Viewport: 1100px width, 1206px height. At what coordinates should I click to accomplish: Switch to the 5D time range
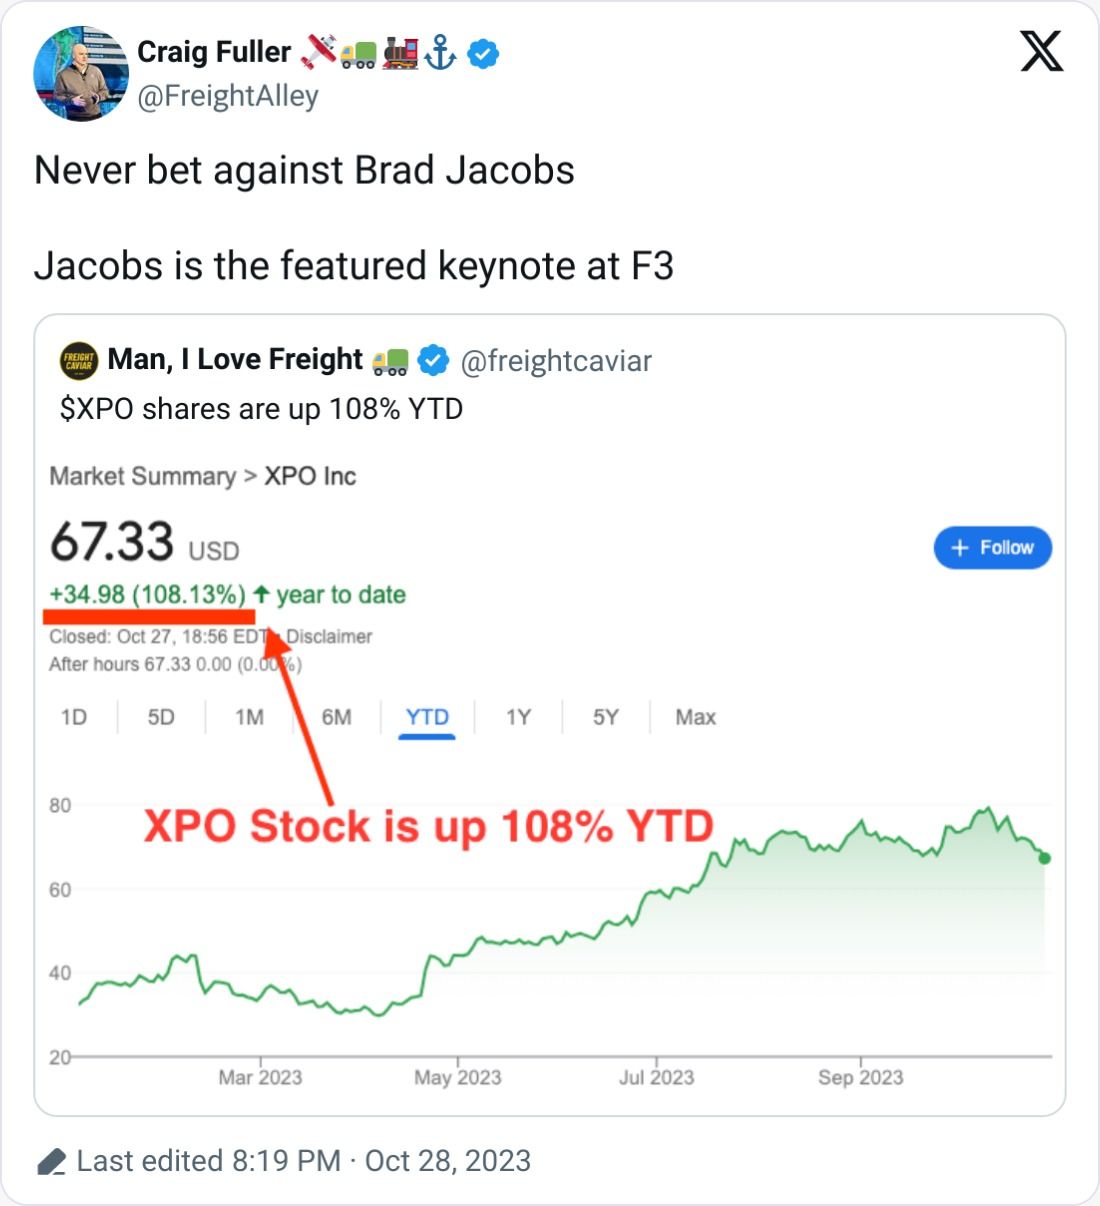(161, 717)
